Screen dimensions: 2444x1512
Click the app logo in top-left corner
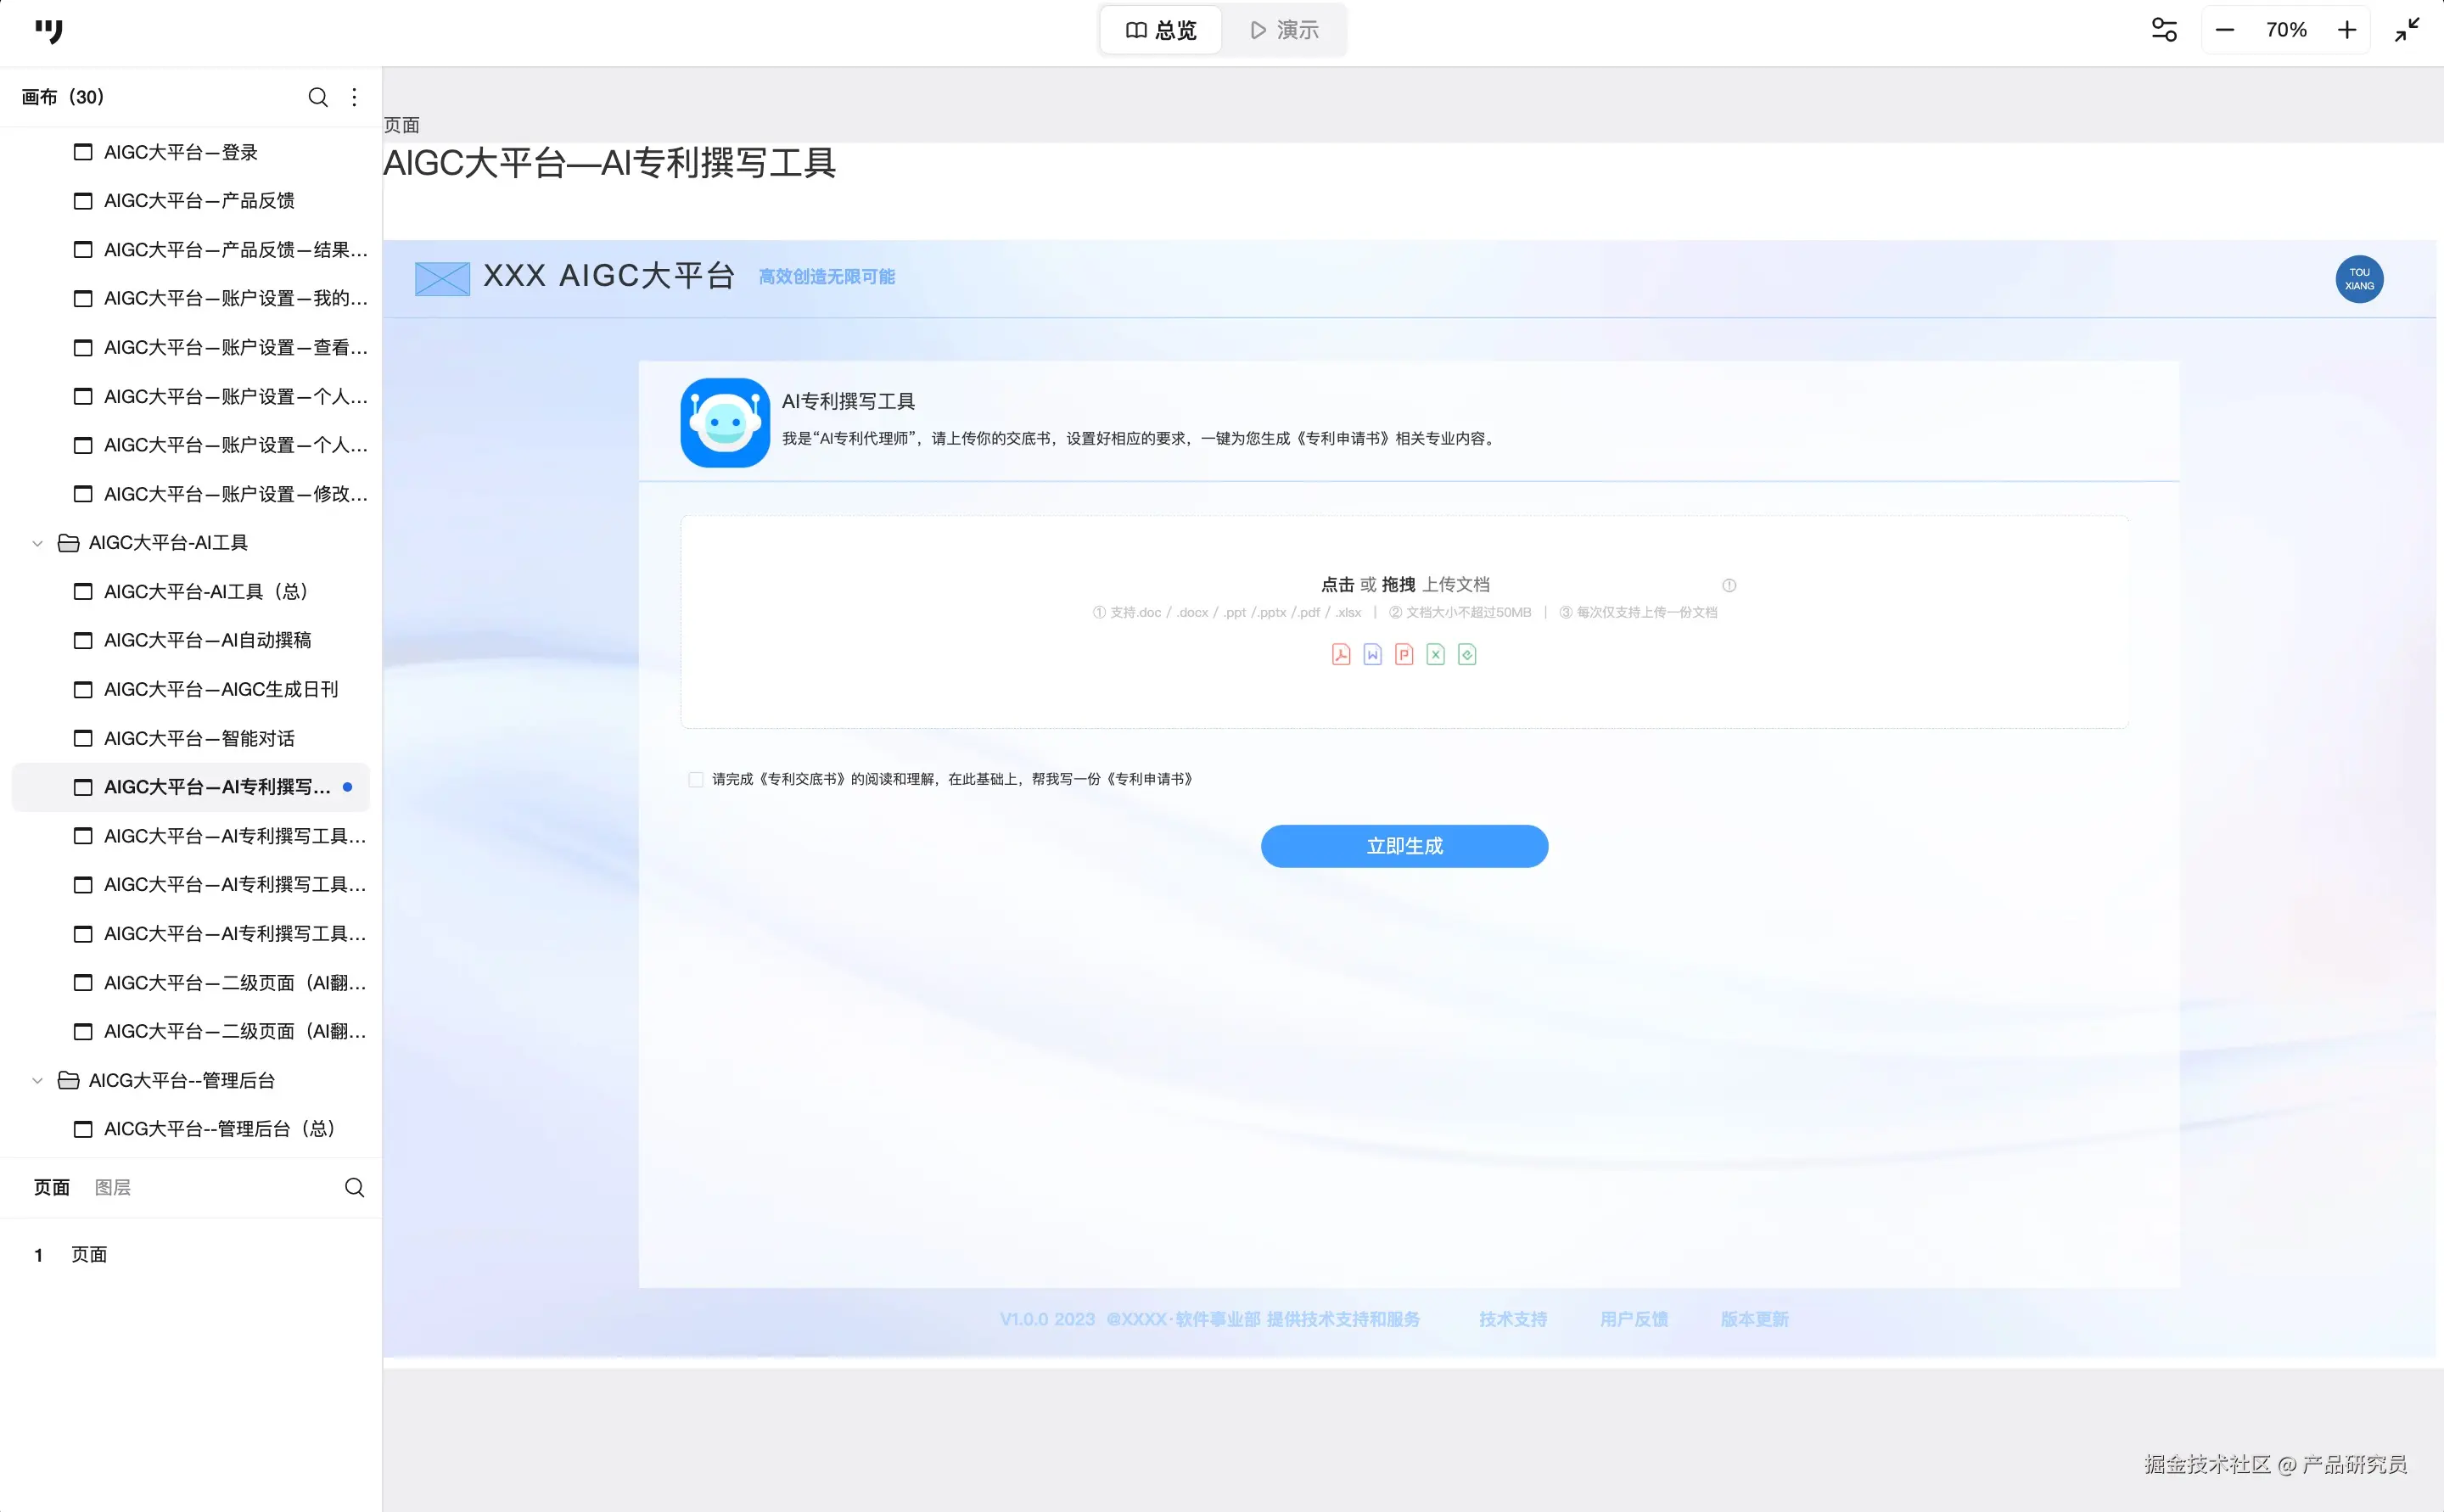(48, 31)
